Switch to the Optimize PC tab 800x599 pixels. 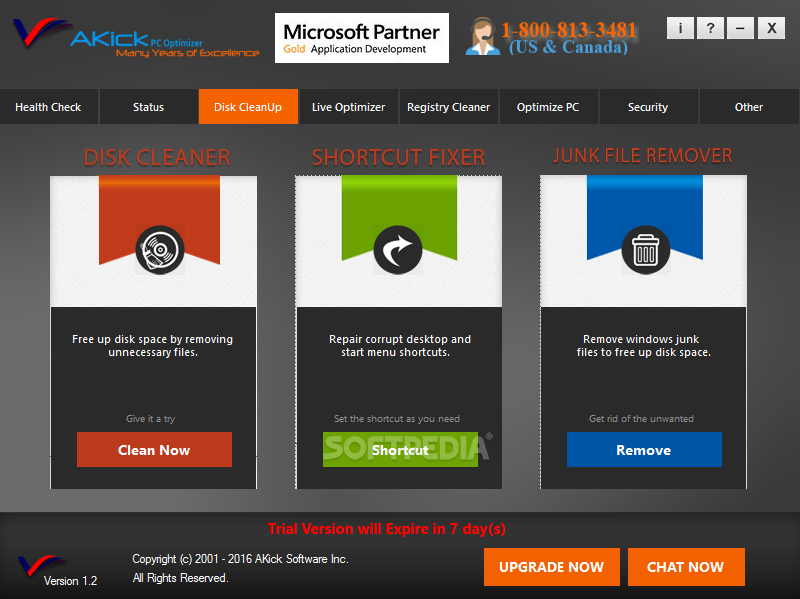click(x=548, y=107)
